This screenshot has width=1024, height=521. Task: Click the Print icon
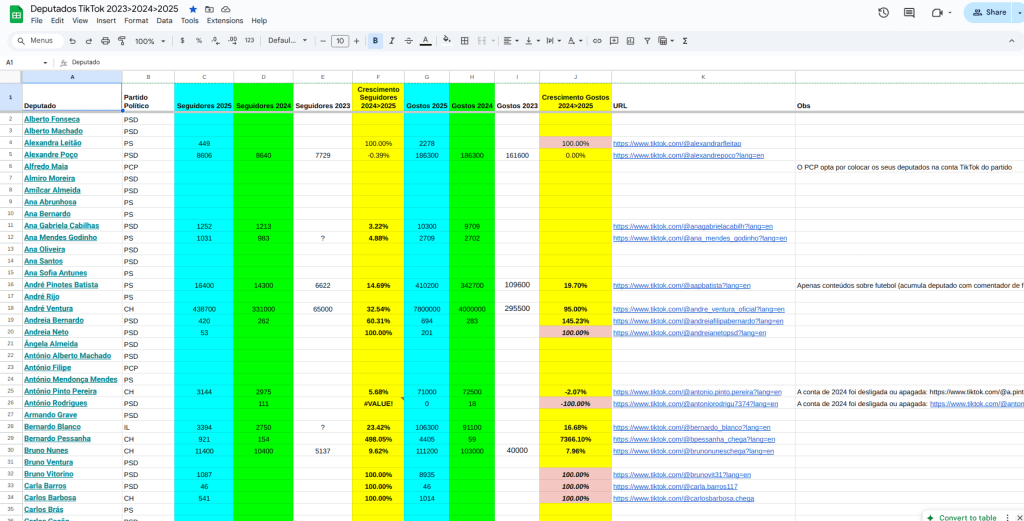point(105,41)
